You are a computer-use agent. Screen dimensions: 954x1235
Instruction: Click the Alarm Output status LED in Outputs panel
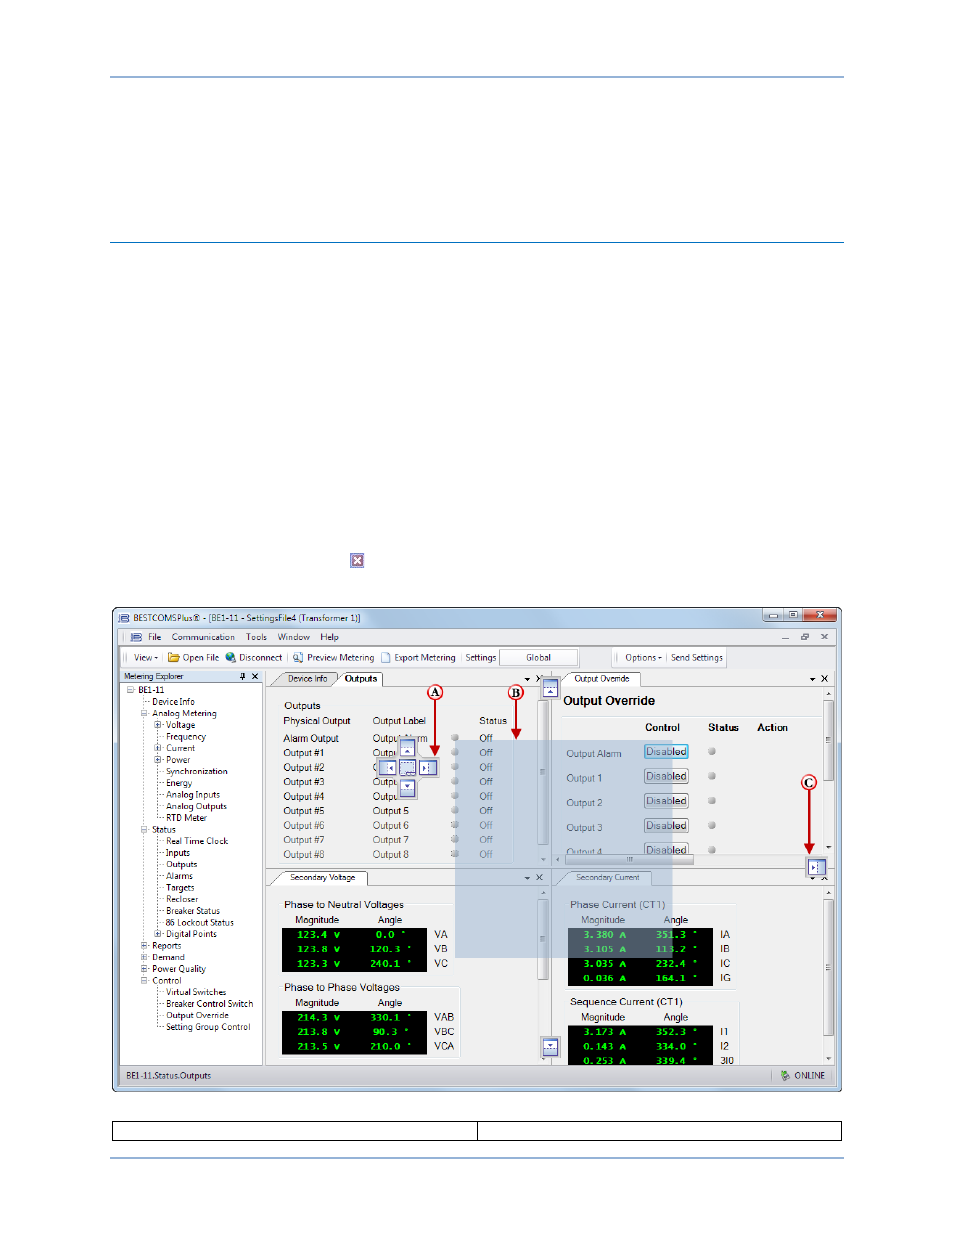[455, 738]
